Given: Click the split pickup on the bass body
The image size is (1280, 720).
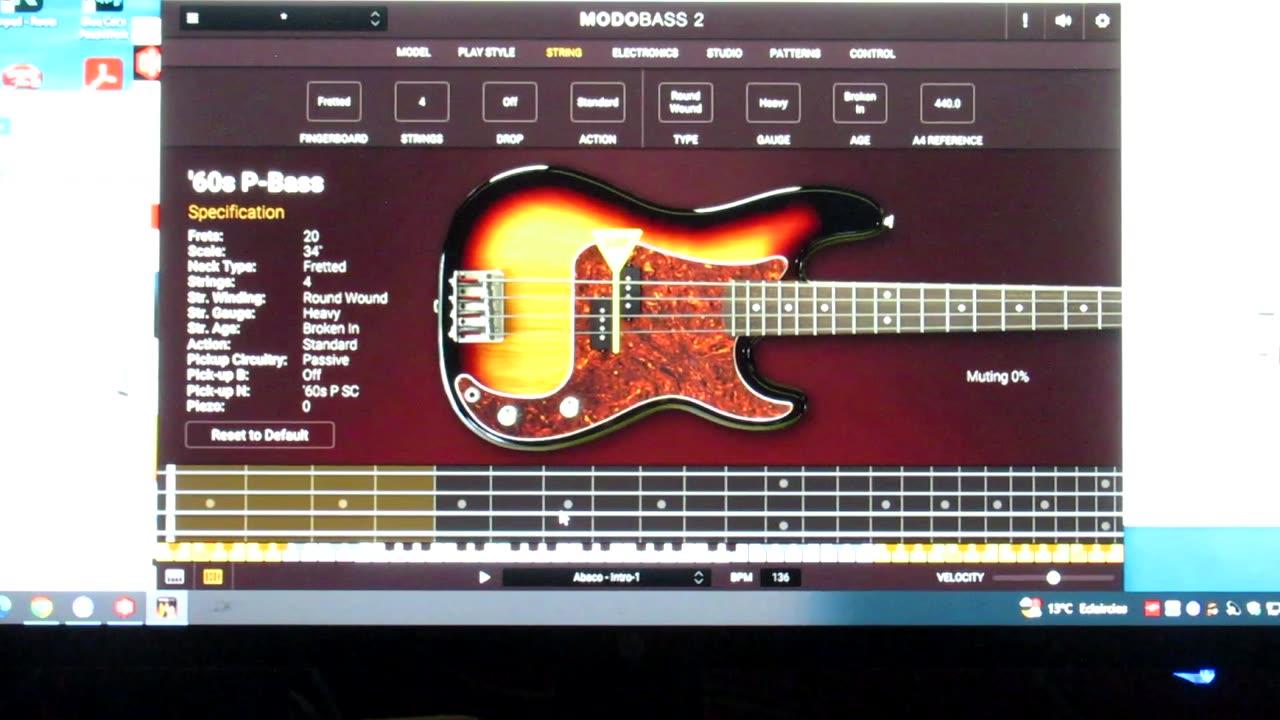Looking at the screenshot, I should (616, 308).
